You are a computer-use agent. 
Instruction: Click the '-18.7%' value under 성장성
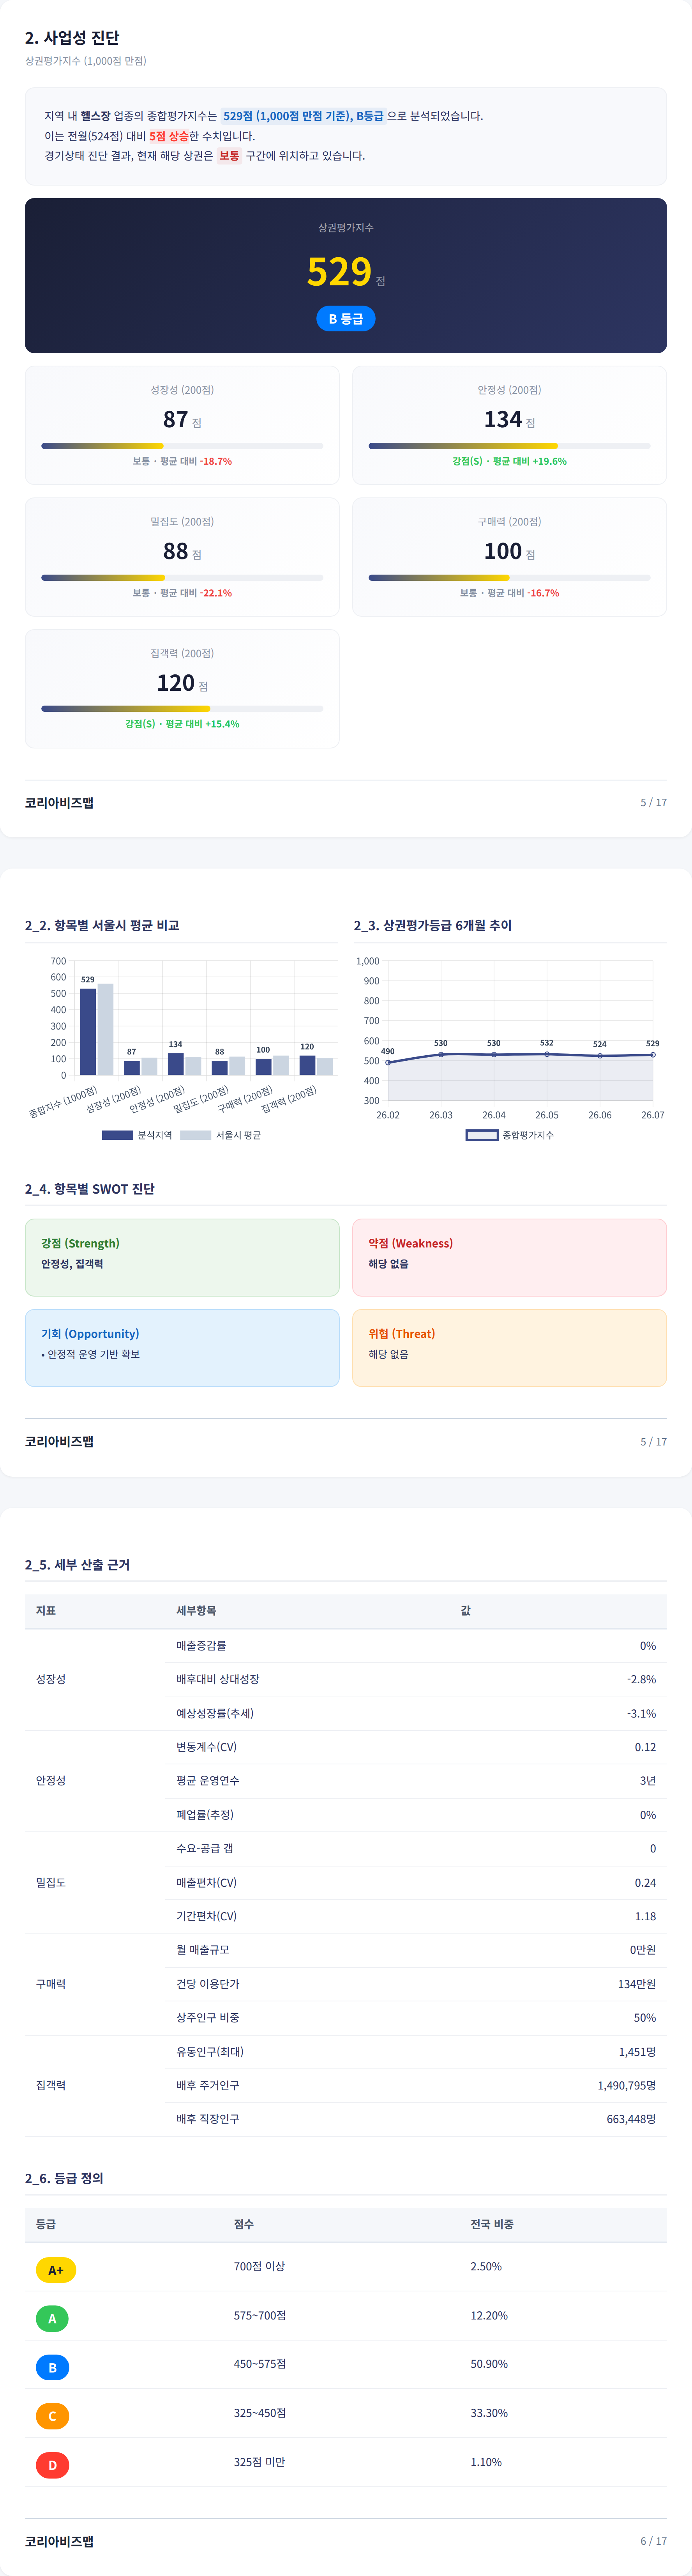coord(216,461)
